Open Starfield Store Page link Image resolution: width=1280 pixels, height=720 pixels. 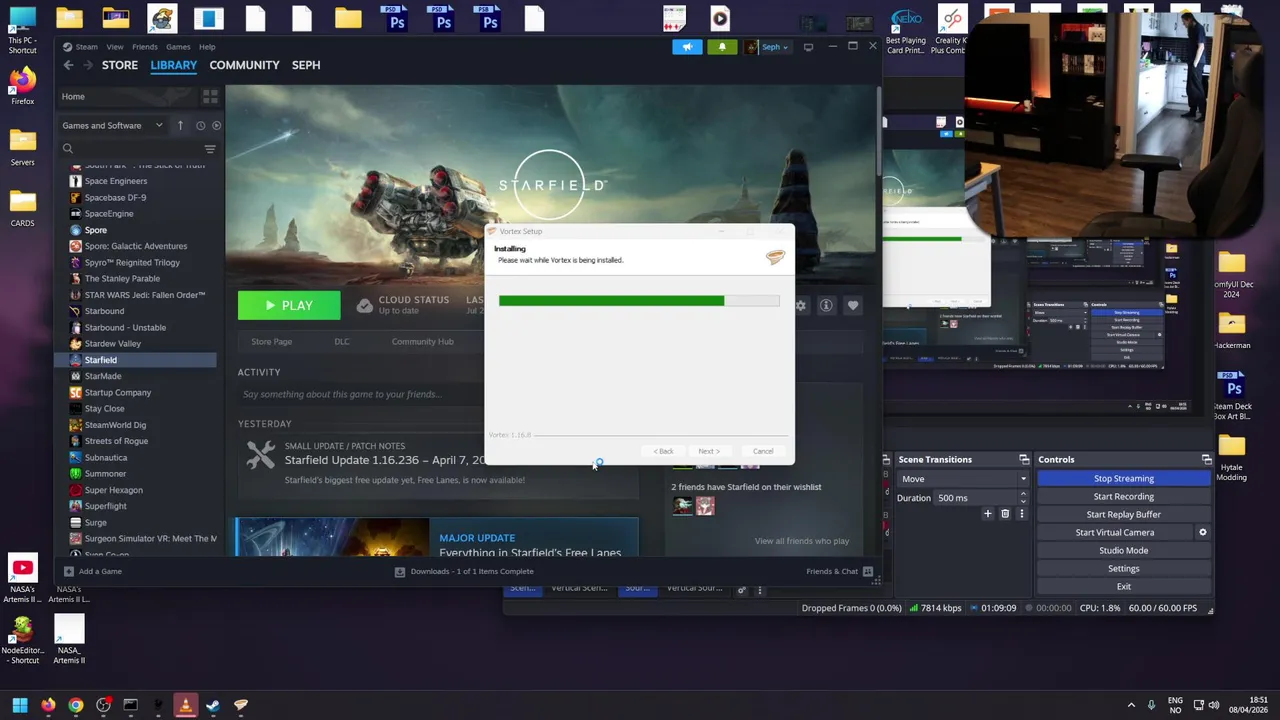click(x=272, y=342)
